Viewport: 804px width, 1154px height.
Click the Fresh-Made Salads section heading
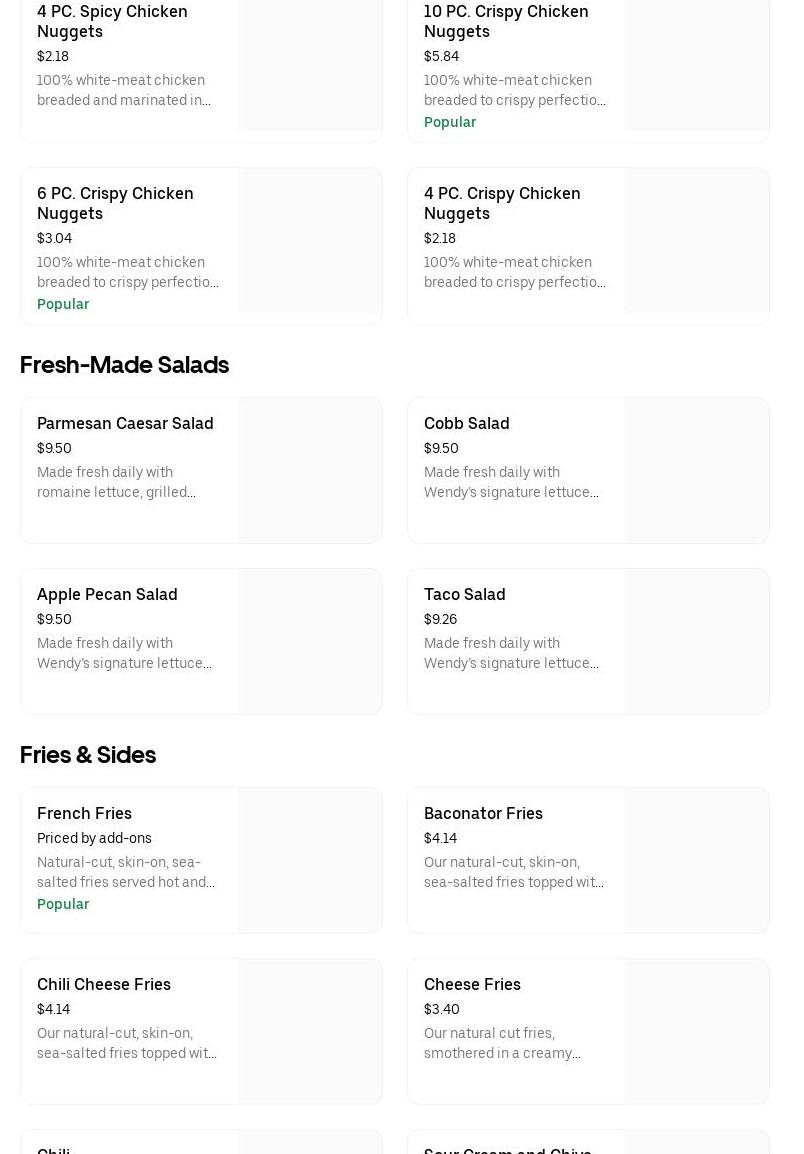pos(124,365)
